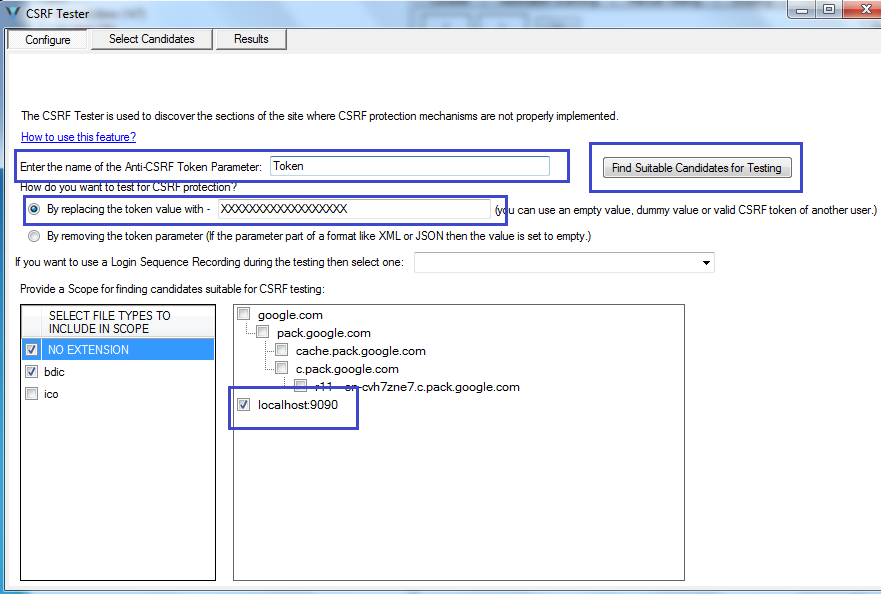Uncheck the bdic file type

click(31, 371)
